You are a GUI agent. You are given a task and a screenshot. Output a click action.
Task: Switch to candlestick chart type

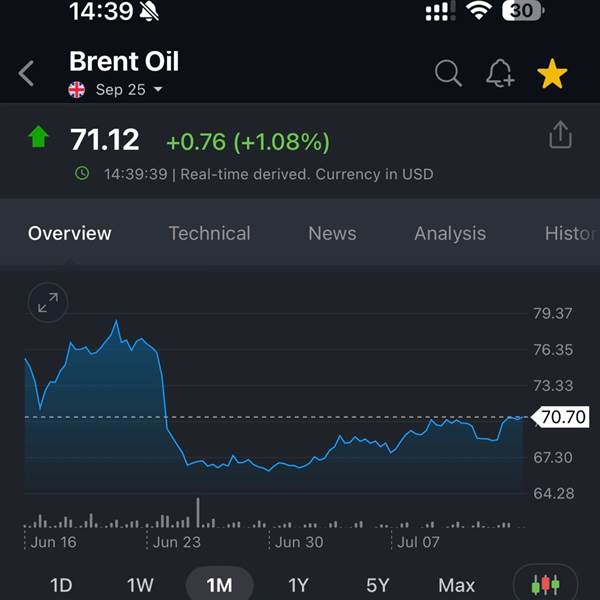coord(545,584)
